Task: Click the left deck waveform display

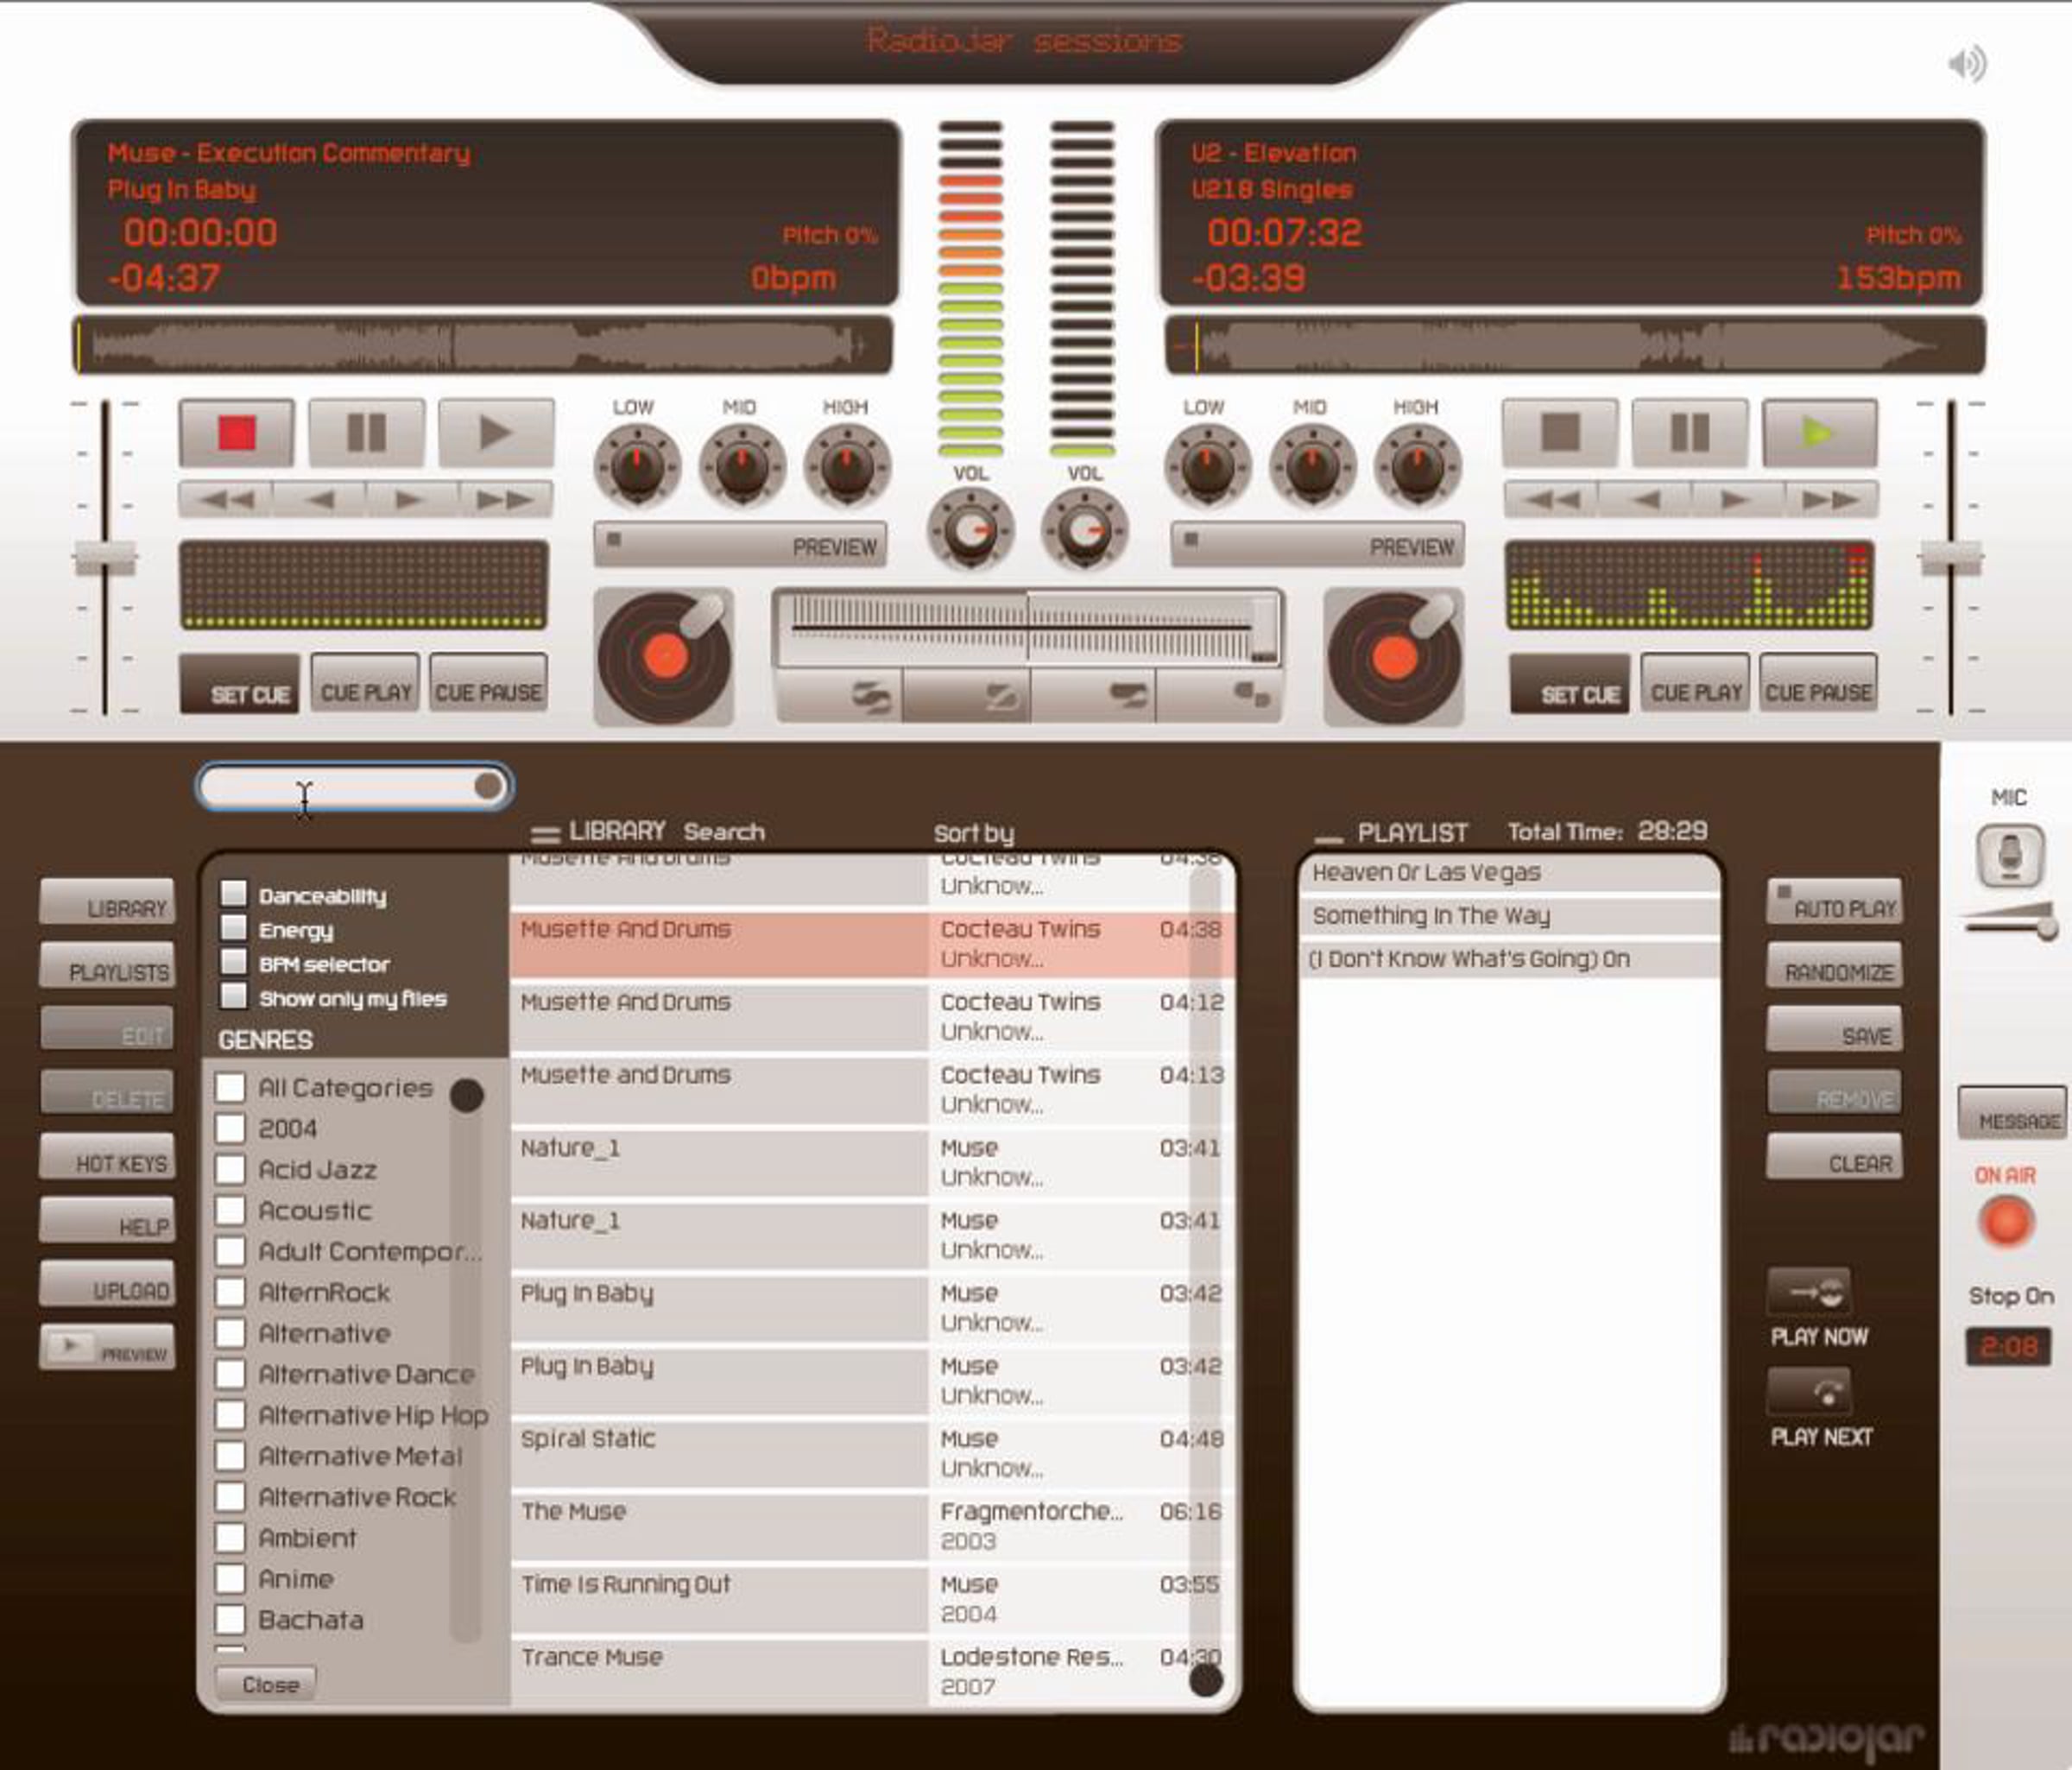Action: [x=482, y=346]
